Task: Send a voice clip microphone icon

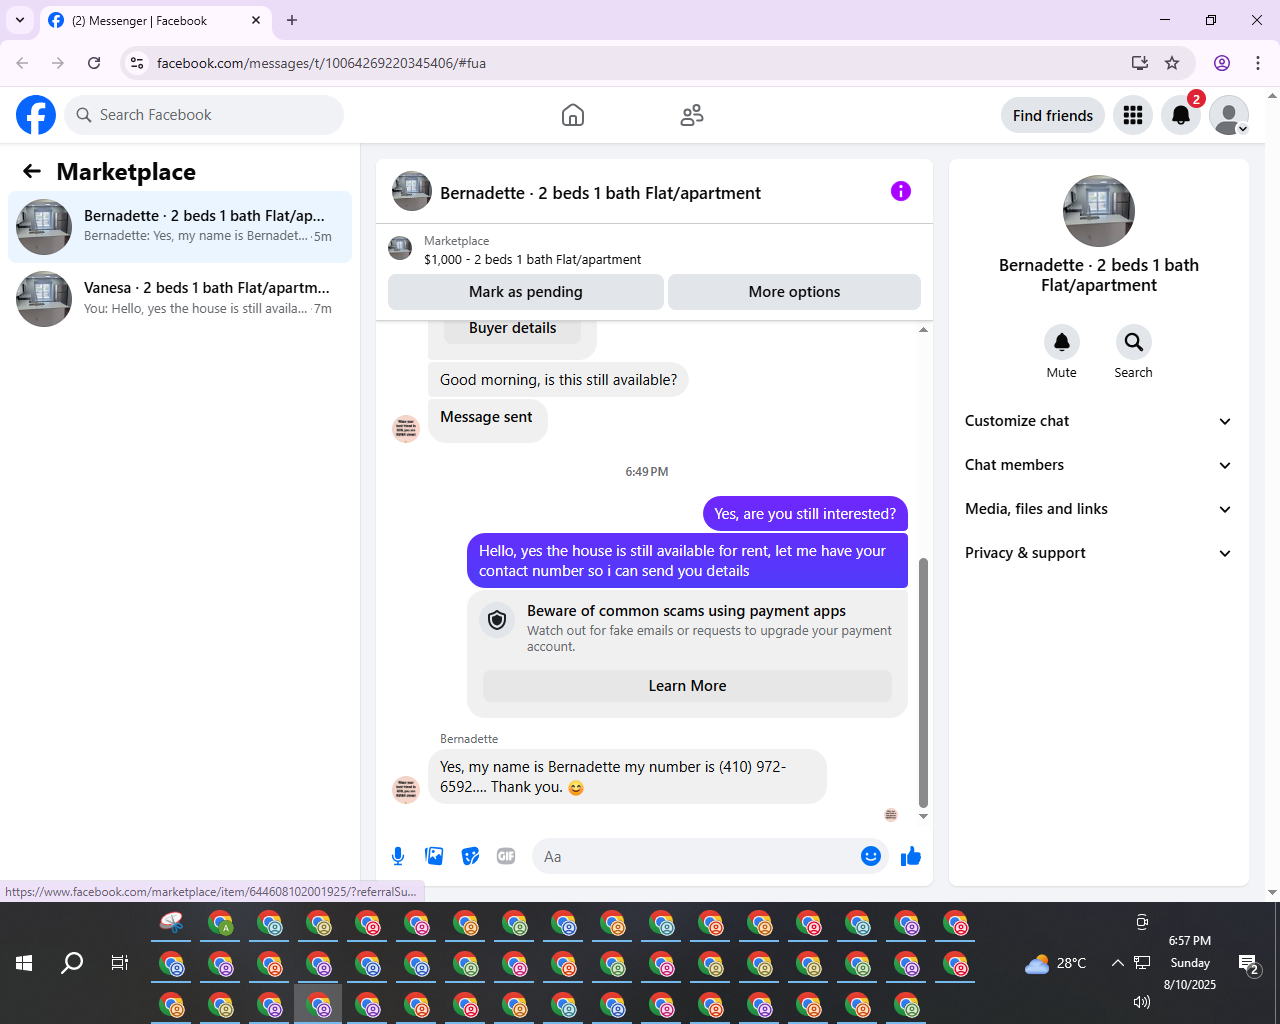Action: [398, 856]
